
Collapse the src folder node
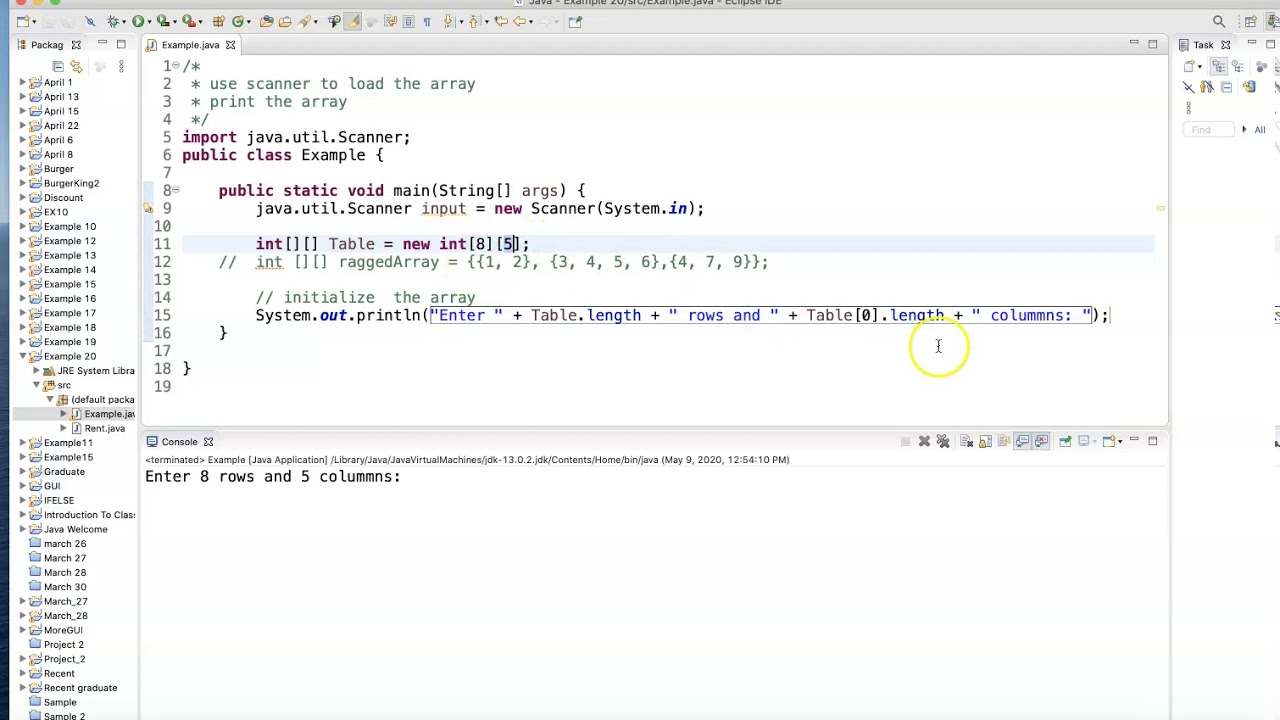37,385
